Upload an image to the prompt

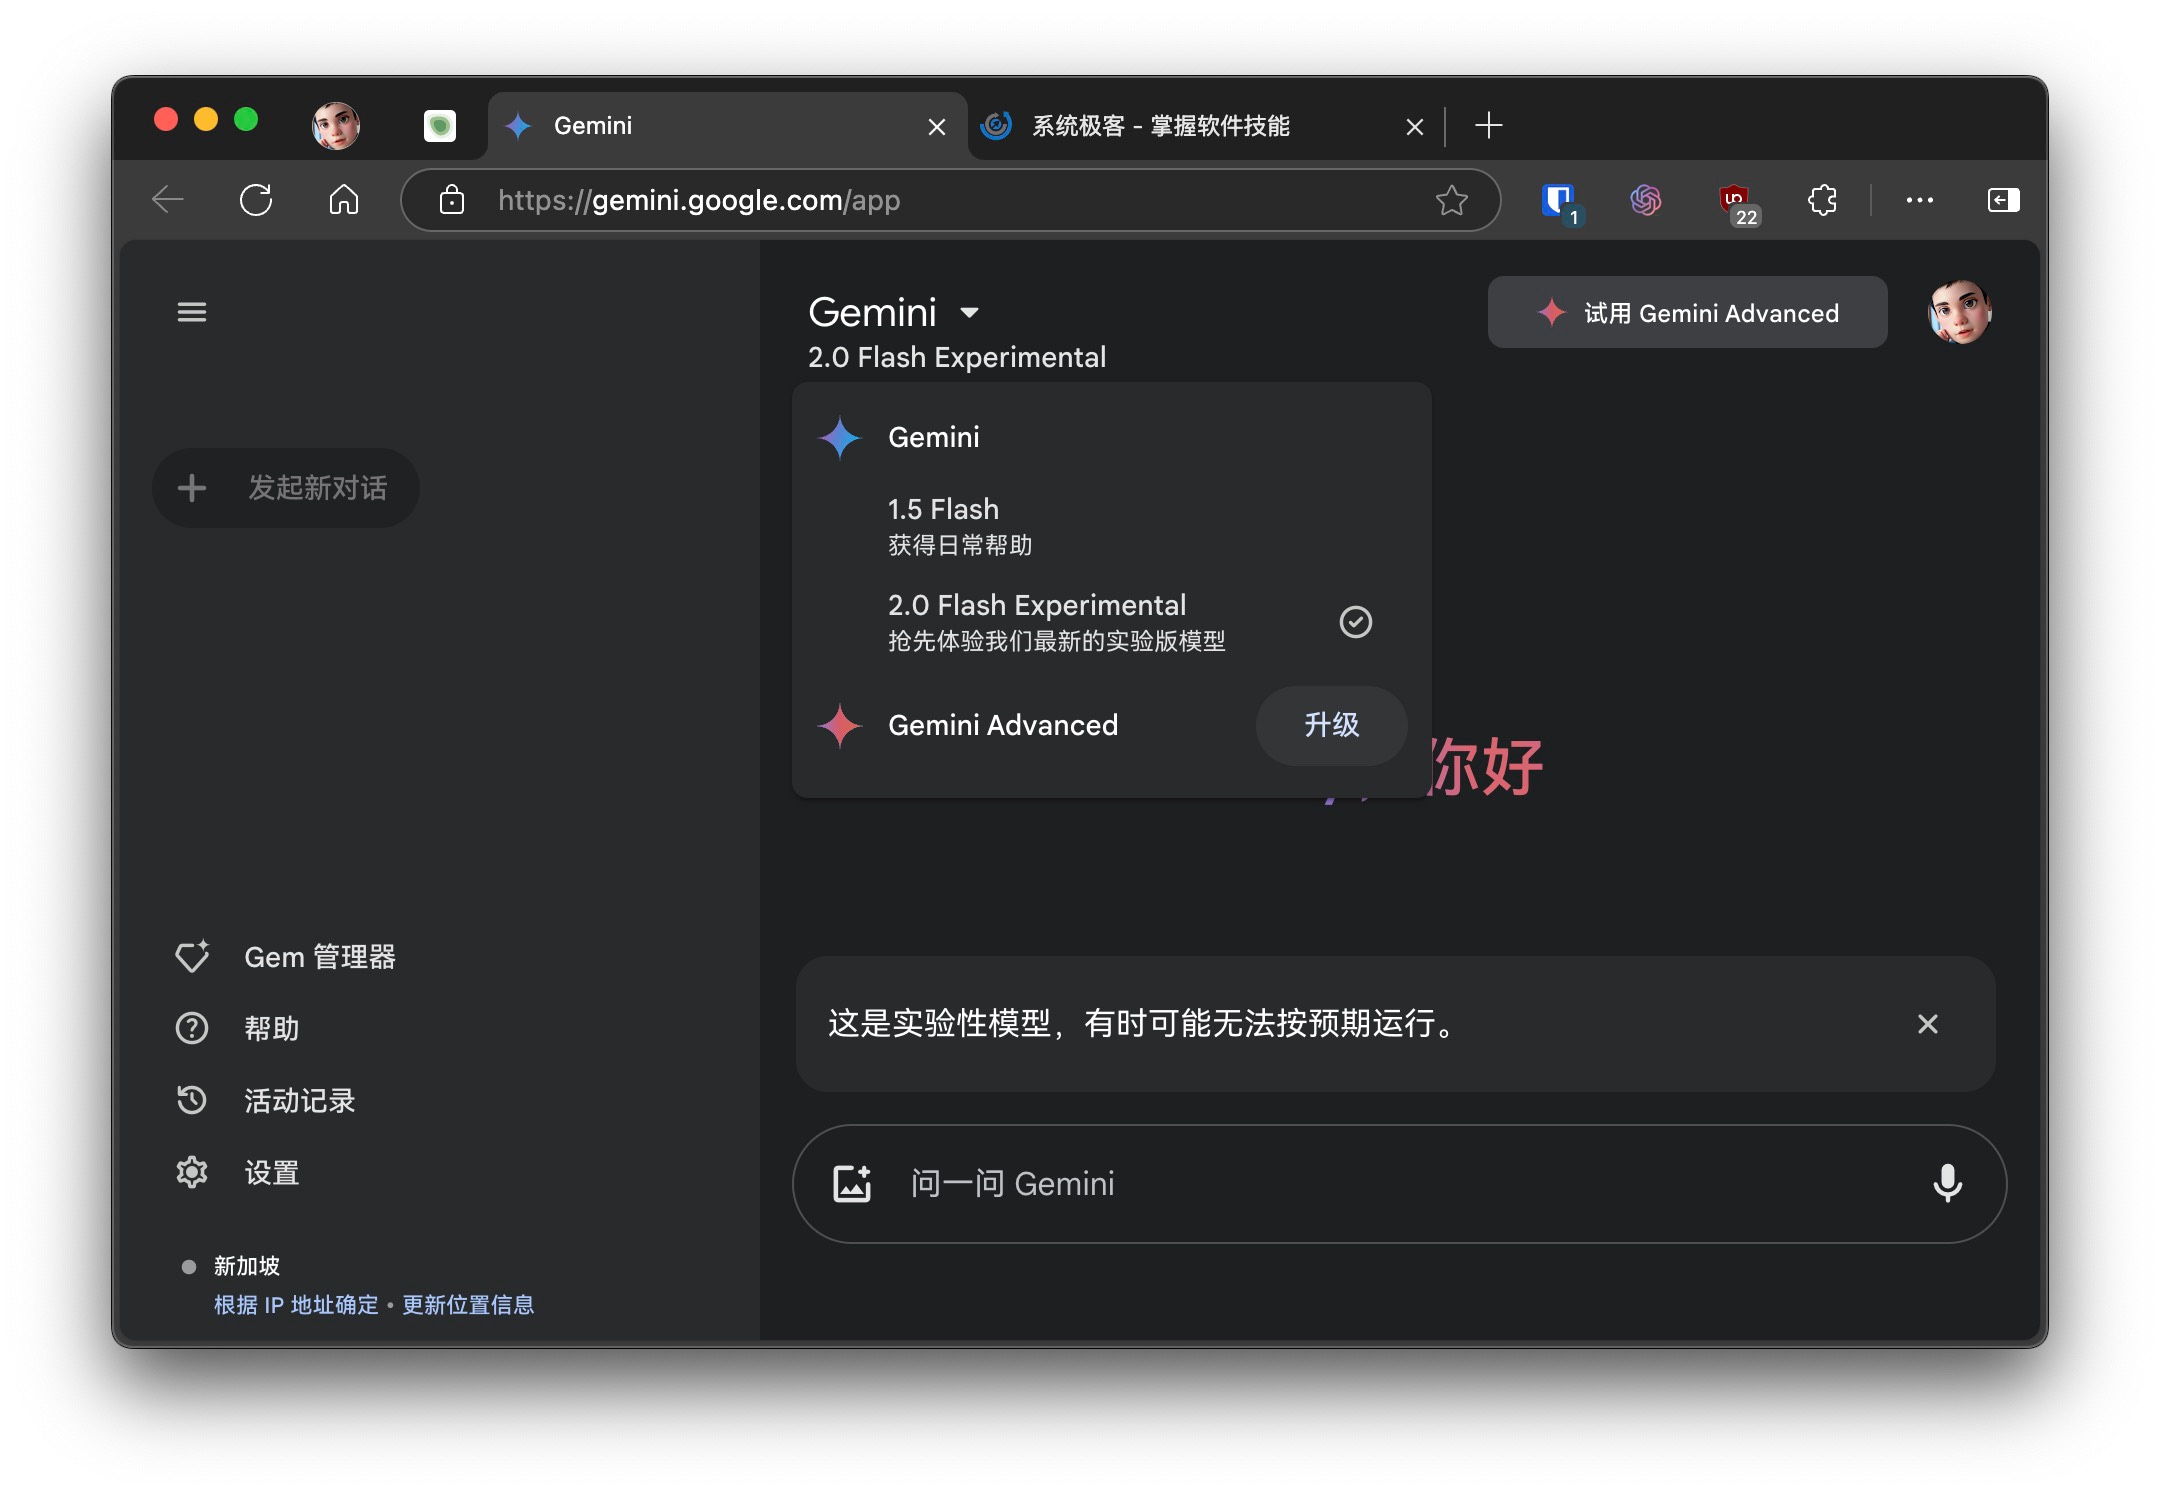[x=852, y=1183]
